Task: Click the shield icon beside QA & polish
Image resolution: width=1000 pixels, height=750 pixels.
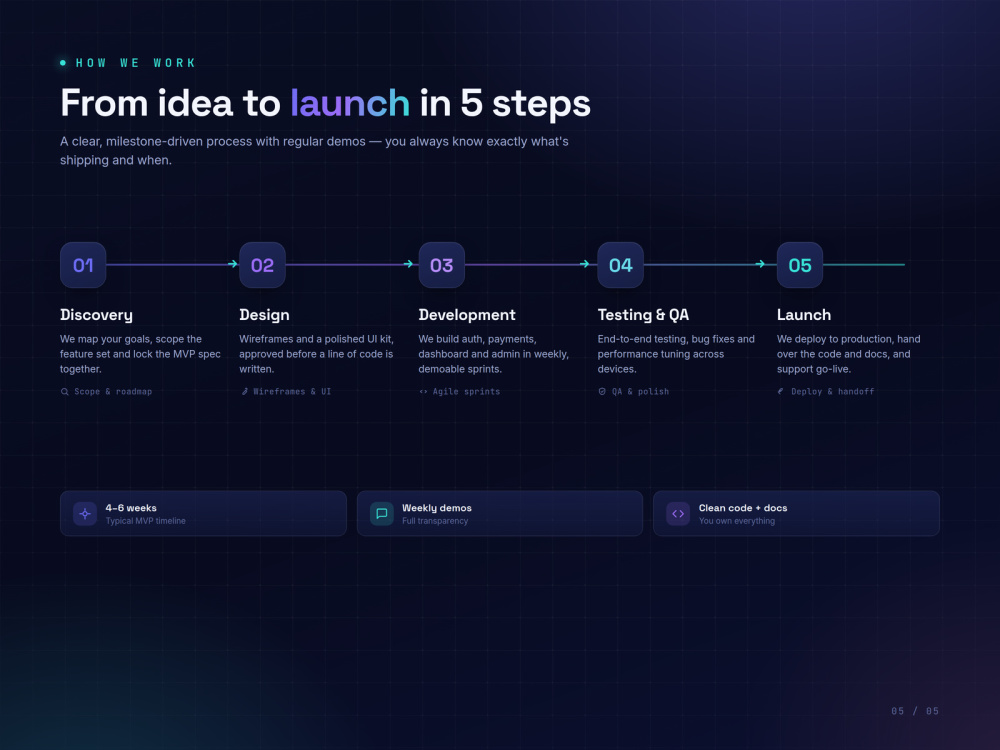Action: (602, 392)
